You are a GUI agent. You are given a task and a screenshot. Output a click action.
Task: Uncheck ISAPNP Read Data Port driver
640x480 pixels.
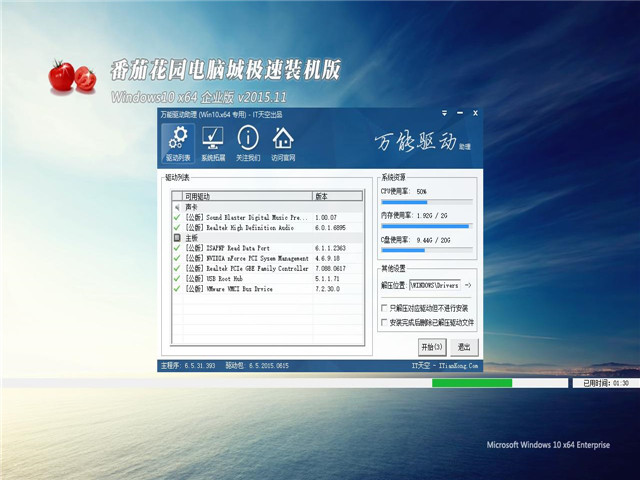(x=177, y=248)
